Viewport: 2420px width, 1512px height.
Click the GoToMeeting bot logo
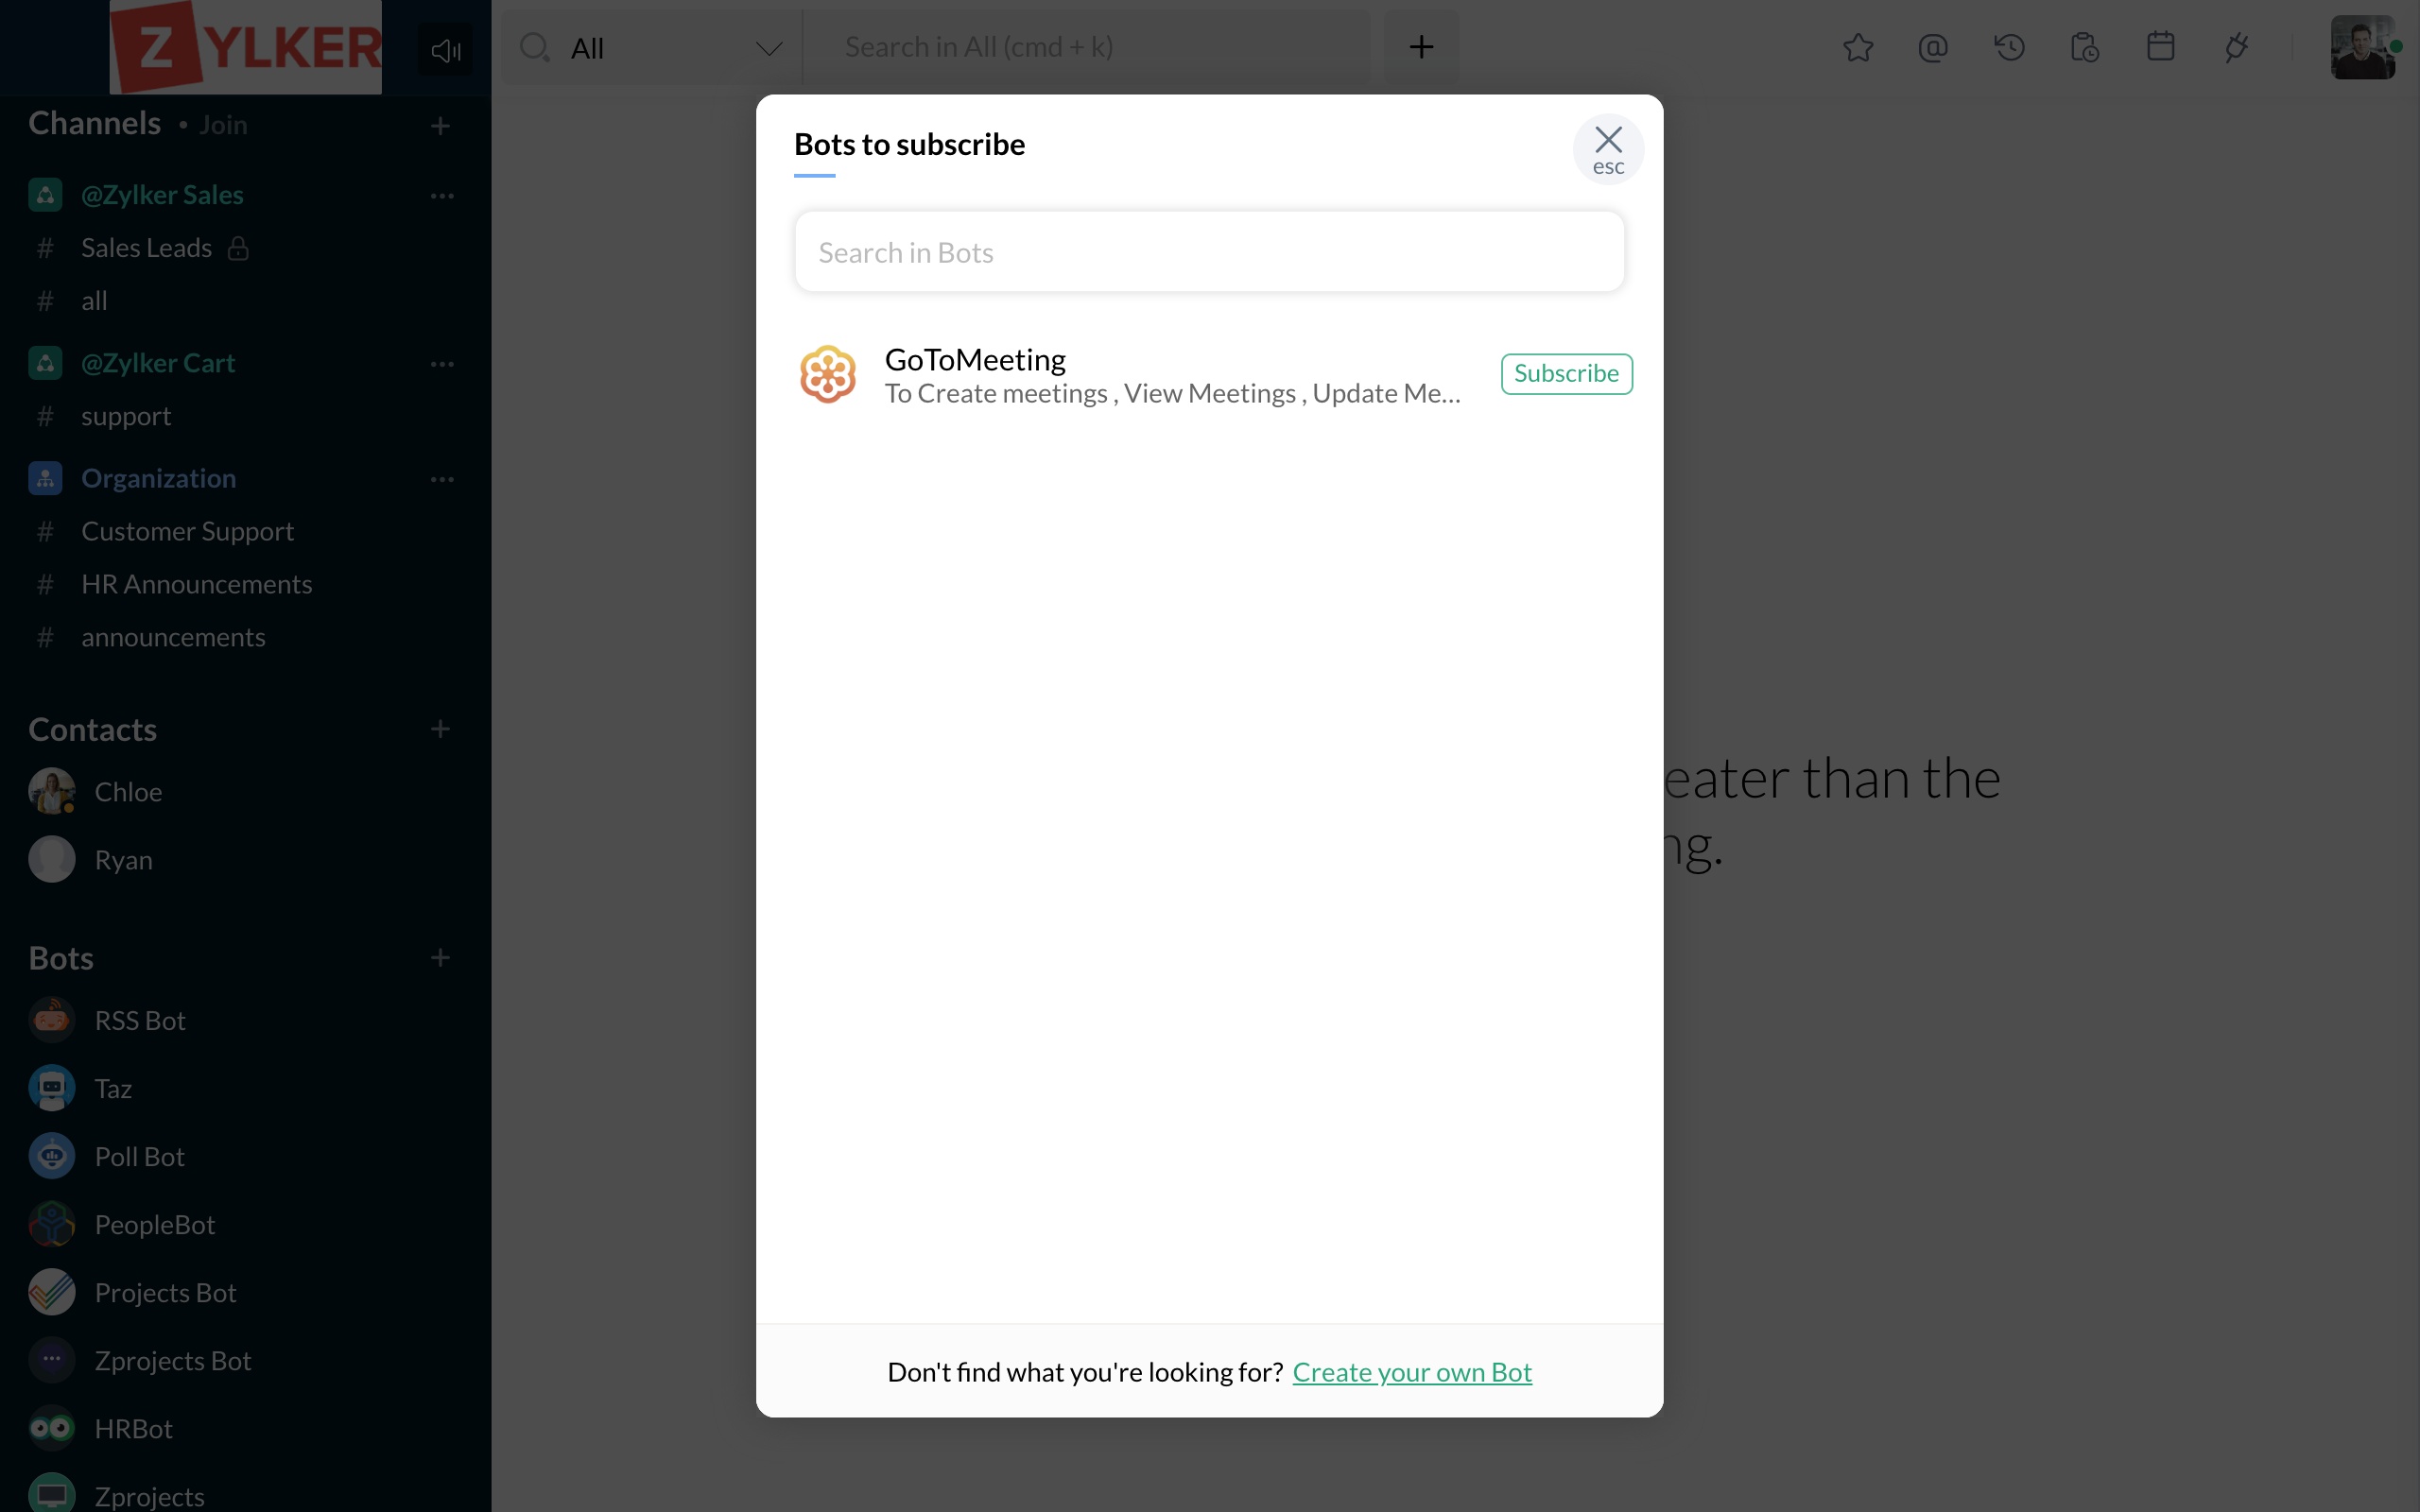click(827, 374)
